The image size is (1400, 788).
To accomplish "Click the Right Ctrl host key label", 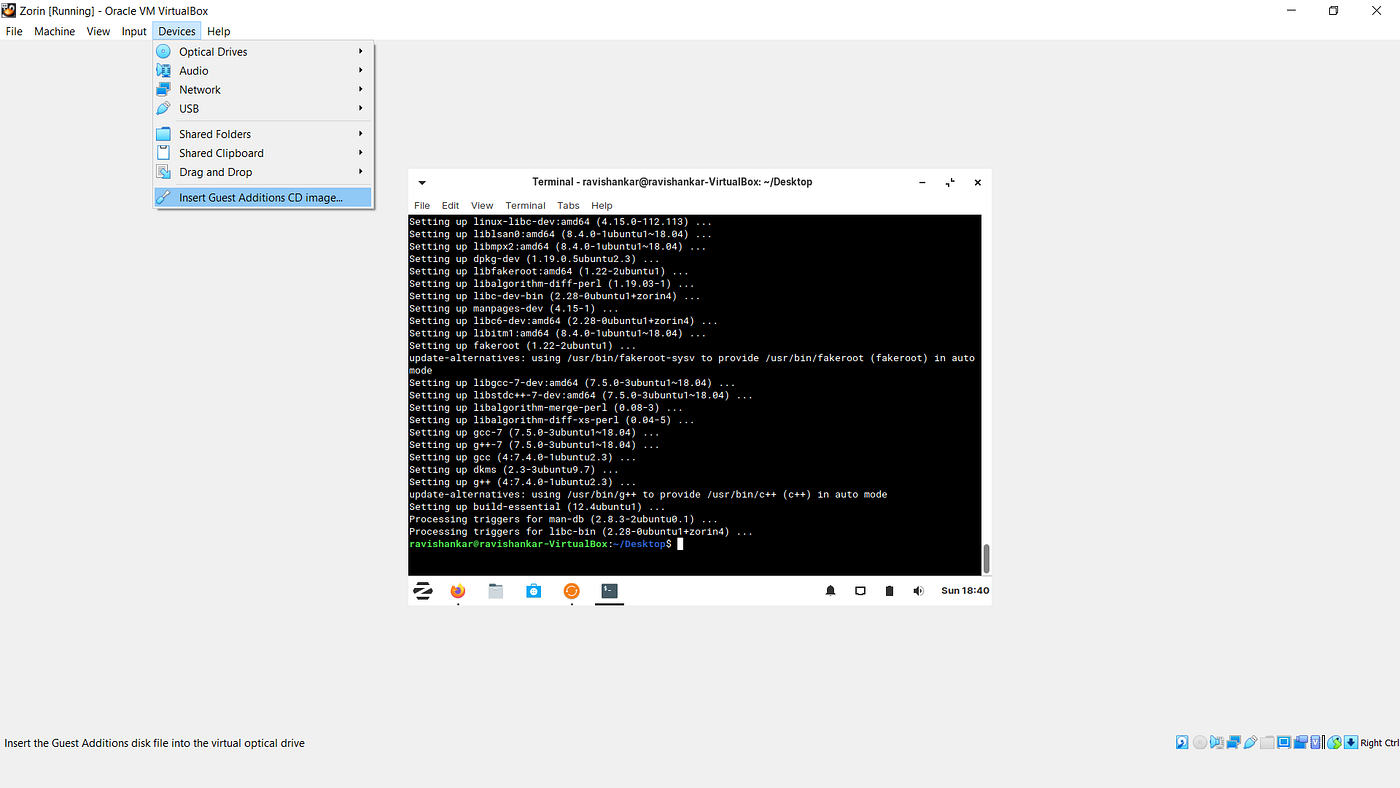I will (1380, 743).
